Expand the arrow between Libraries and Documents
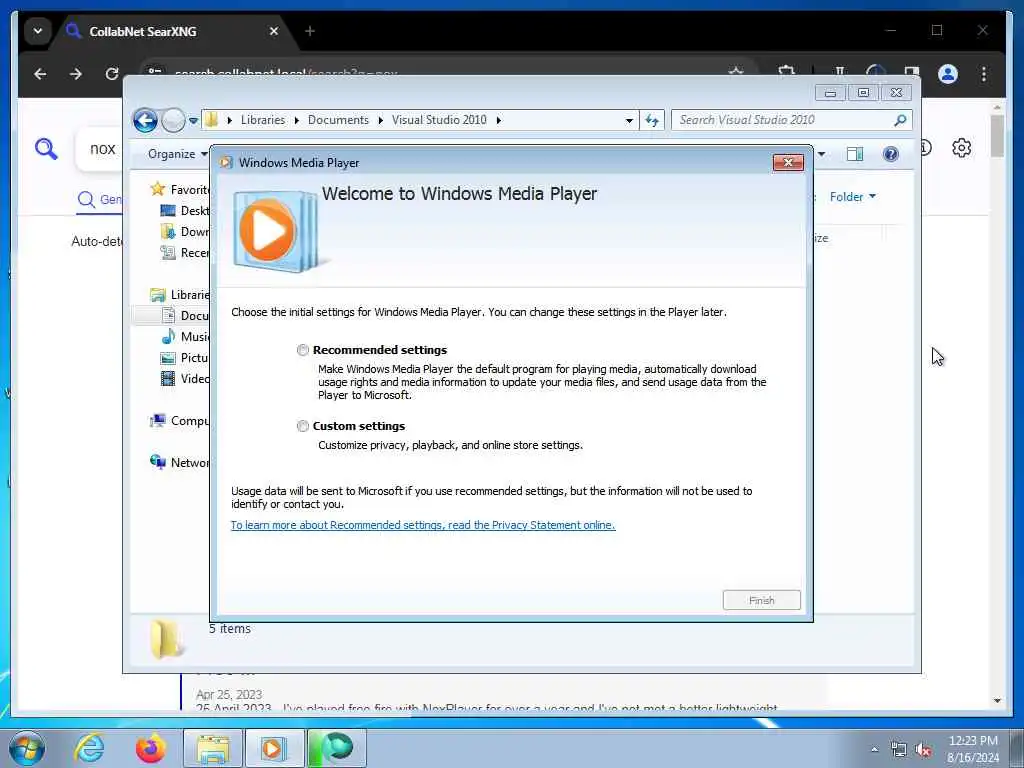Image resolution: width=1024 pixels, height=768 pixels. (x=296, y=120)
